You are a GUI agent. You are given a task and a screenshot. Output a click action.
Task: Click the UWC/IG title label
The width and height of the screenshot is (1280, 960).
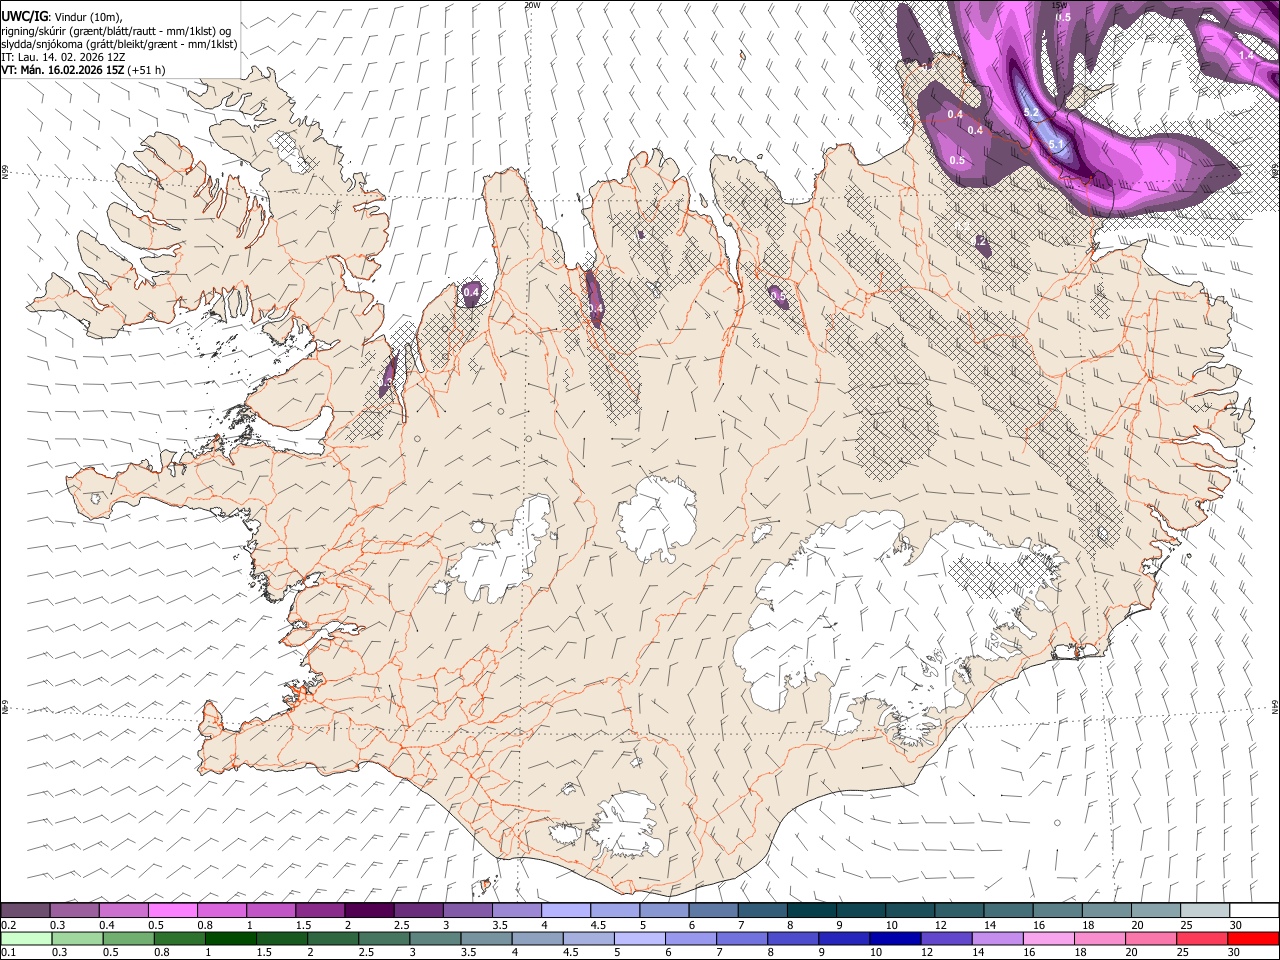[24, 16]
